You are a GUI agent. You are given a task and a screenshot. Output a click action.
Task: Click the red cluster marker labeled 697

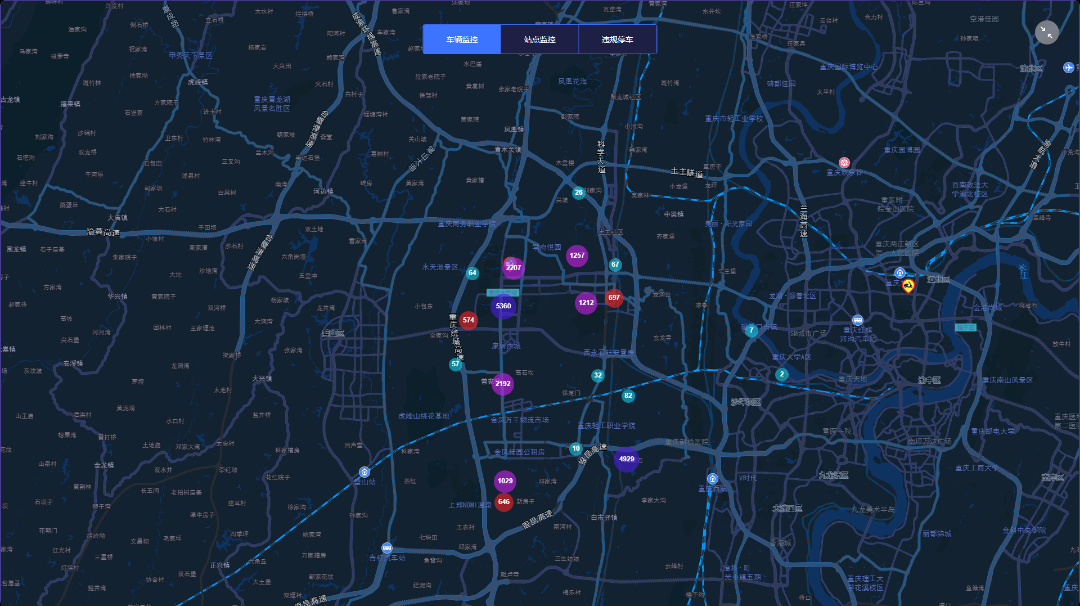click(614, 298)
